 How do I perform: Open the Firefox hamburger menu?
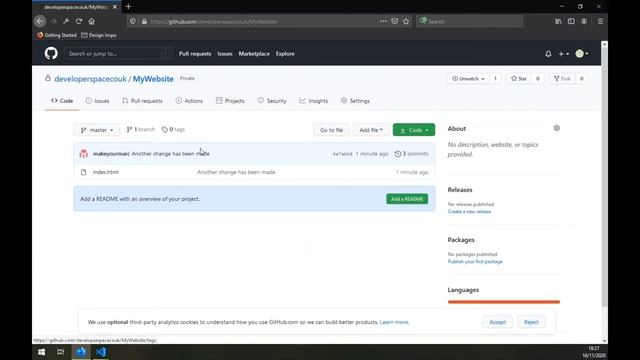tap(600, 21)
